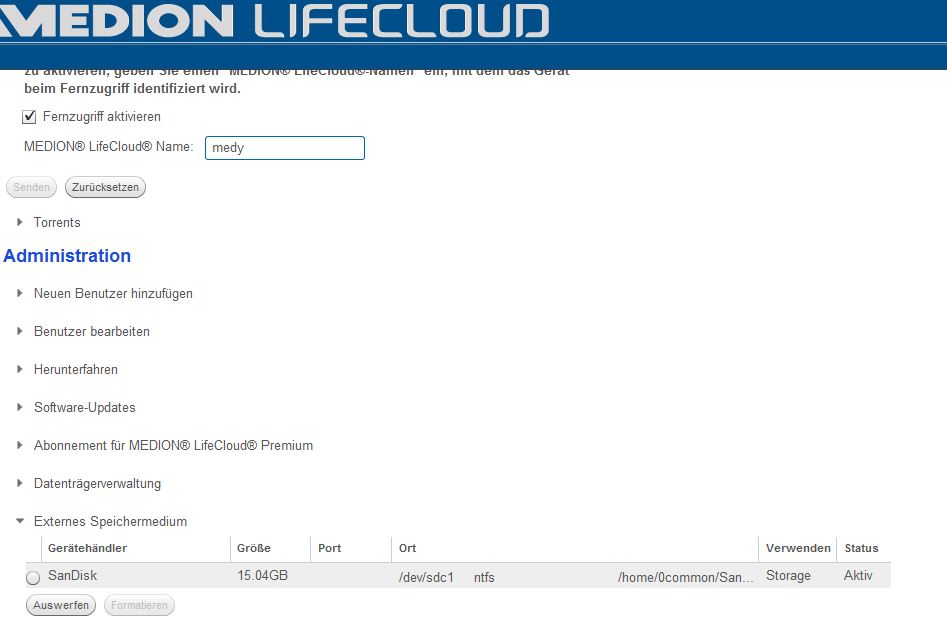Click the Größe column header
The width and height of the screenshot is (947, 622).
coord(254,548)
